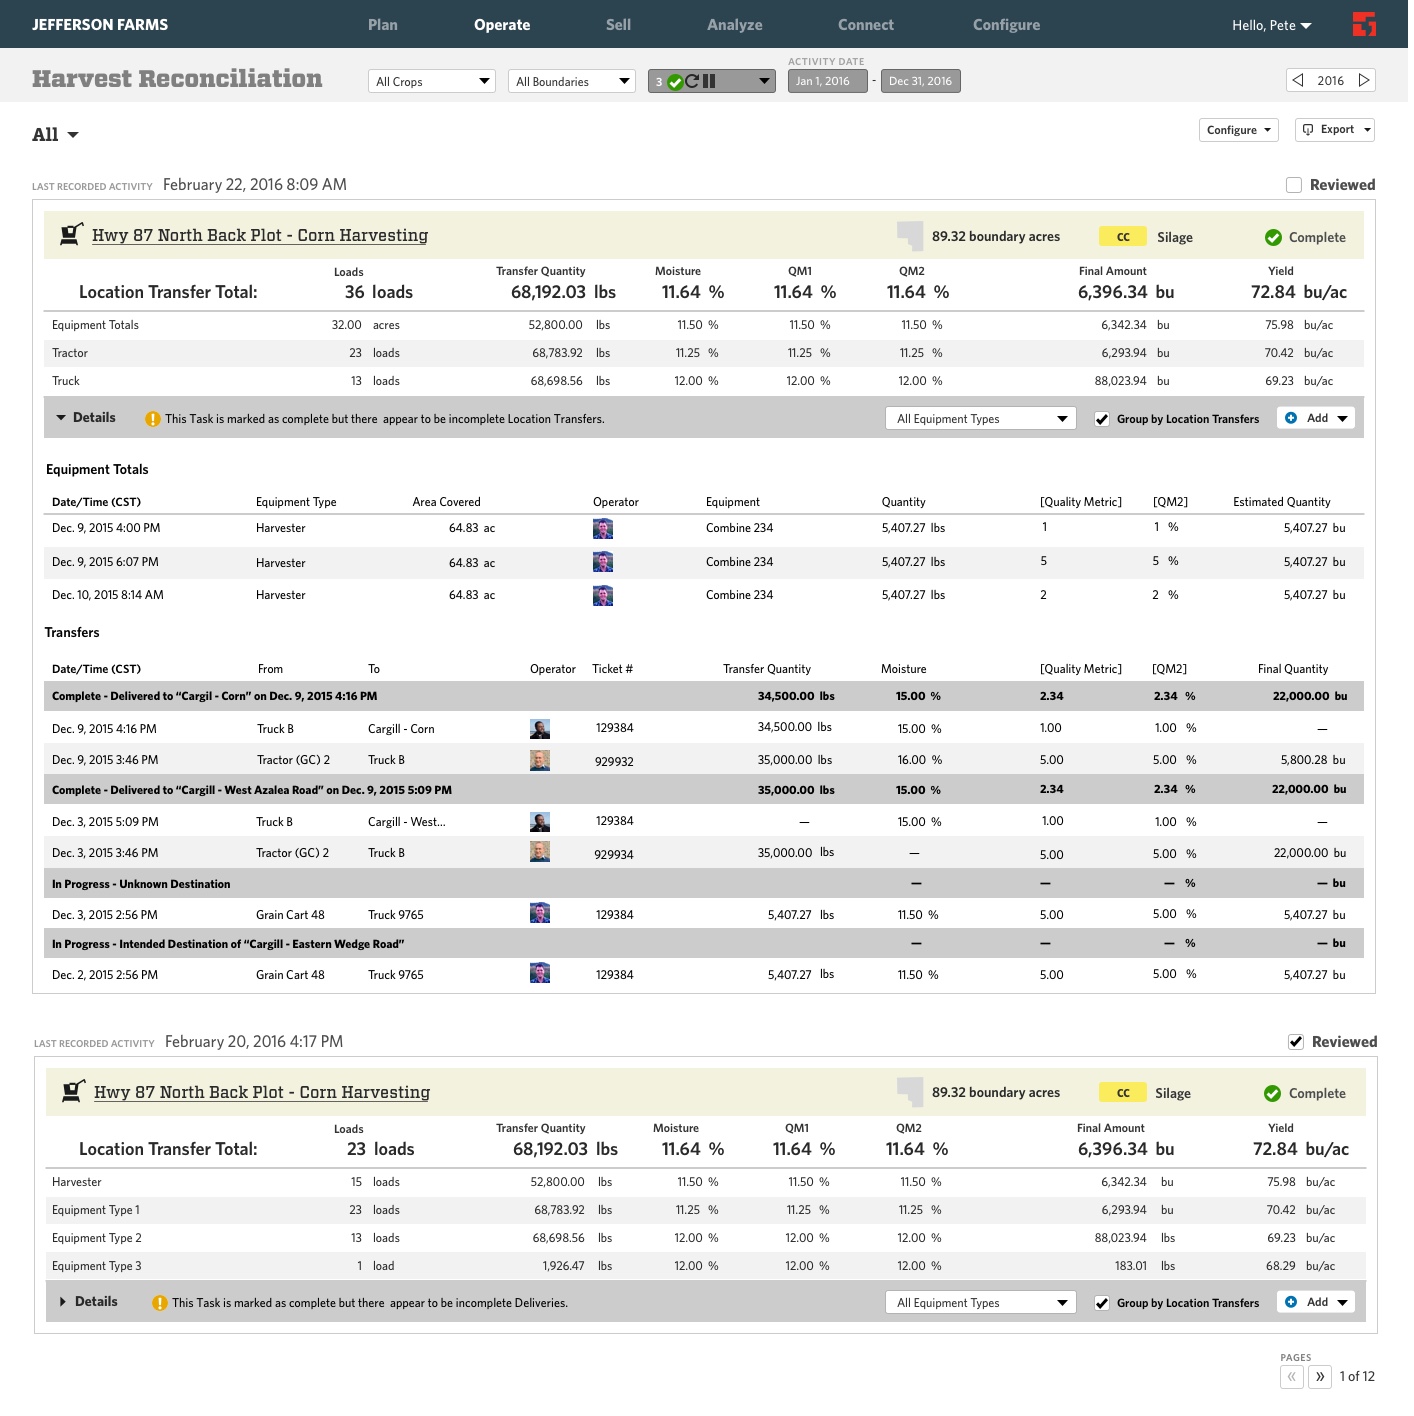The image size is (1414, 1416).
Task: Go to previous year arrow
Action: tap(1298, 80)
